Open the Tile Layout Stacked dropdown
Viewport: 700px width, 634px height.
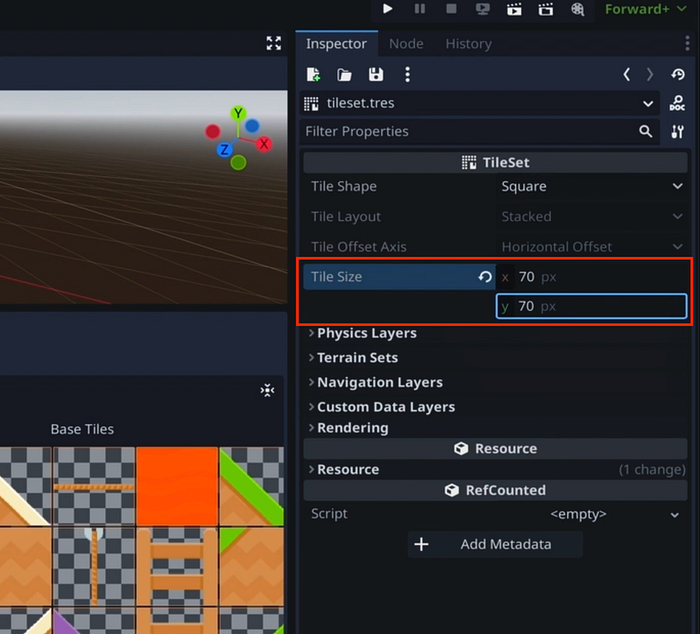(x=591, y=217)
